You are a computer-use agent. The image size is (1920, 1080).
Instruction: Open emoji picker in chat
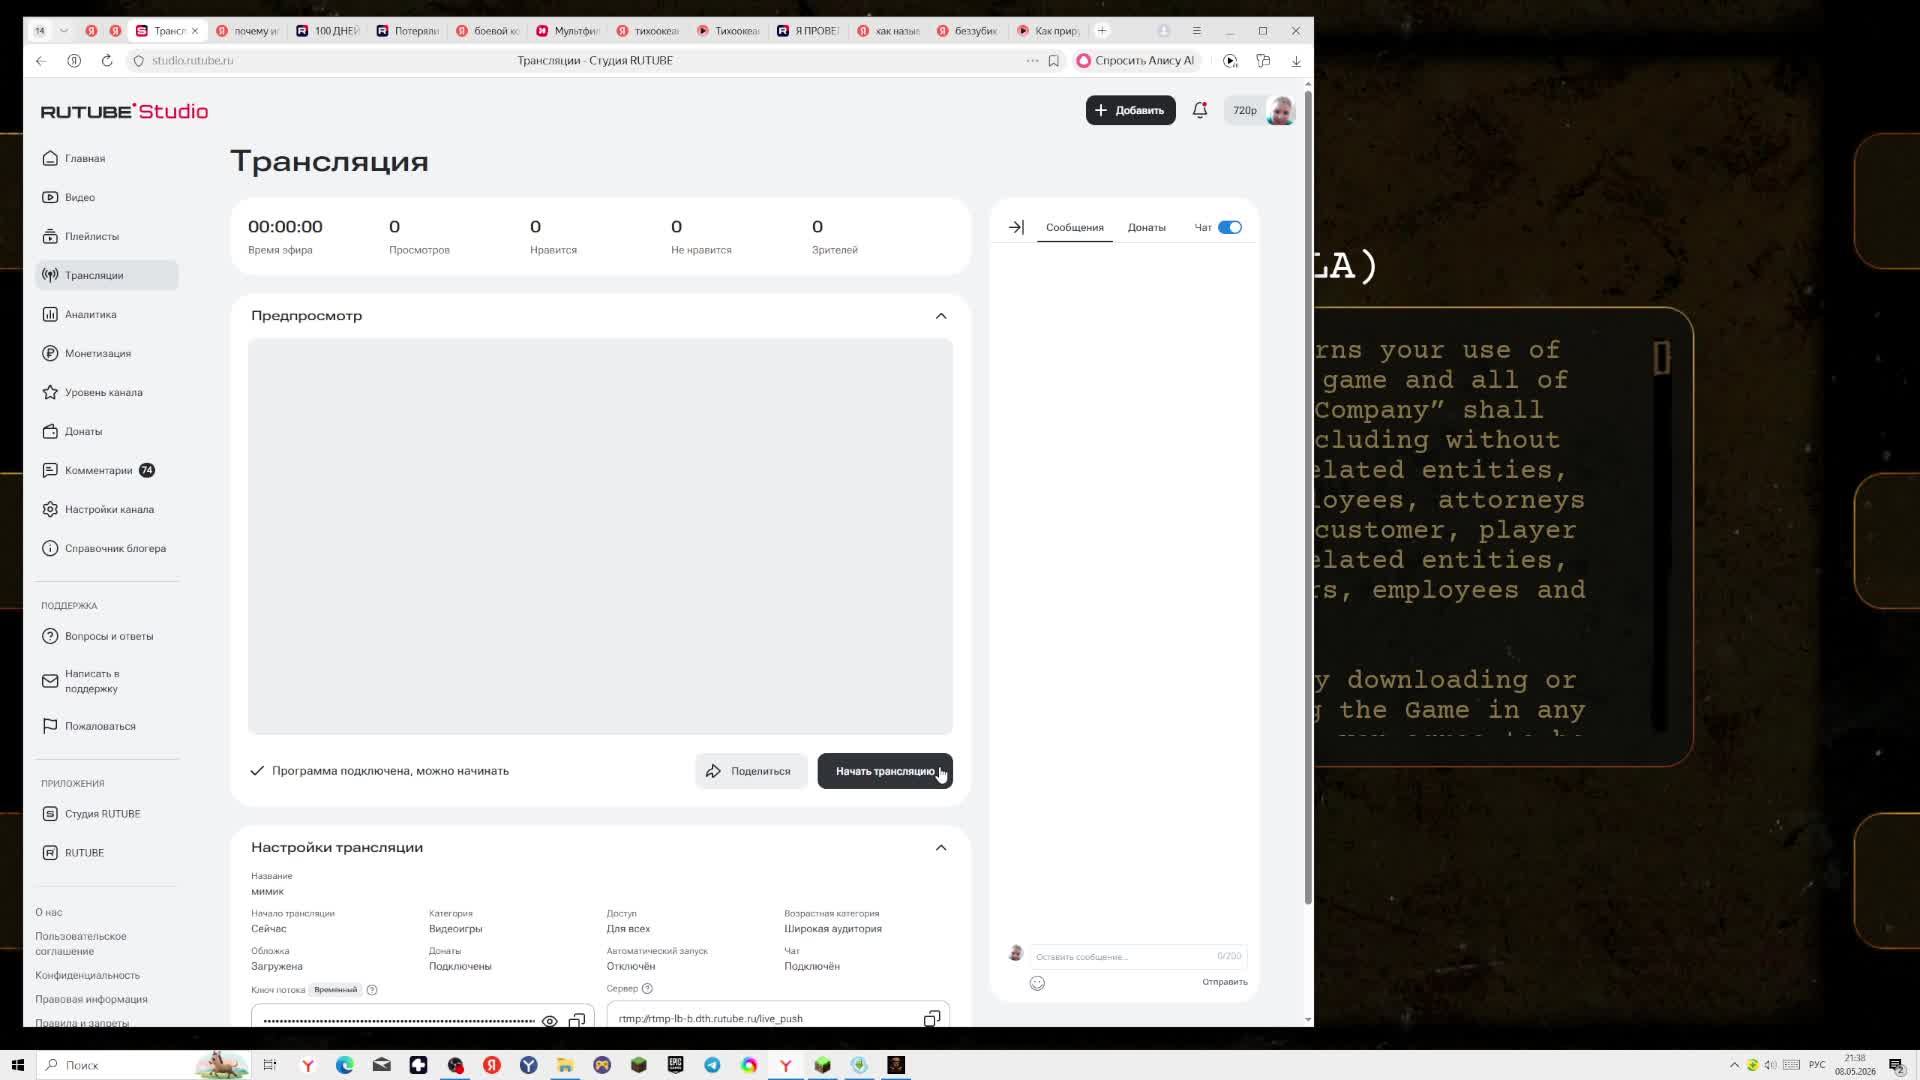pos(1037,983)
